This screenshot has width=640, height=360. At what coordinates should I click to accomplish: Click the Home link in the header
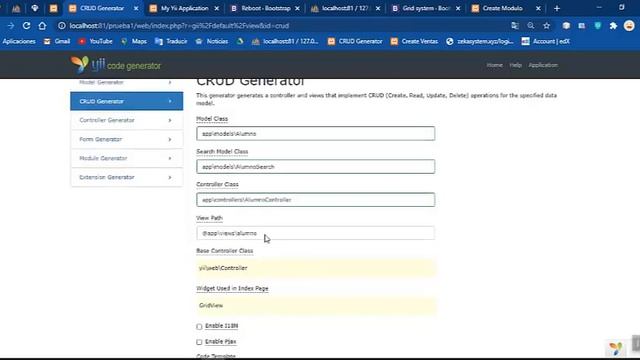pyautogui.click(x=494, y=65)
